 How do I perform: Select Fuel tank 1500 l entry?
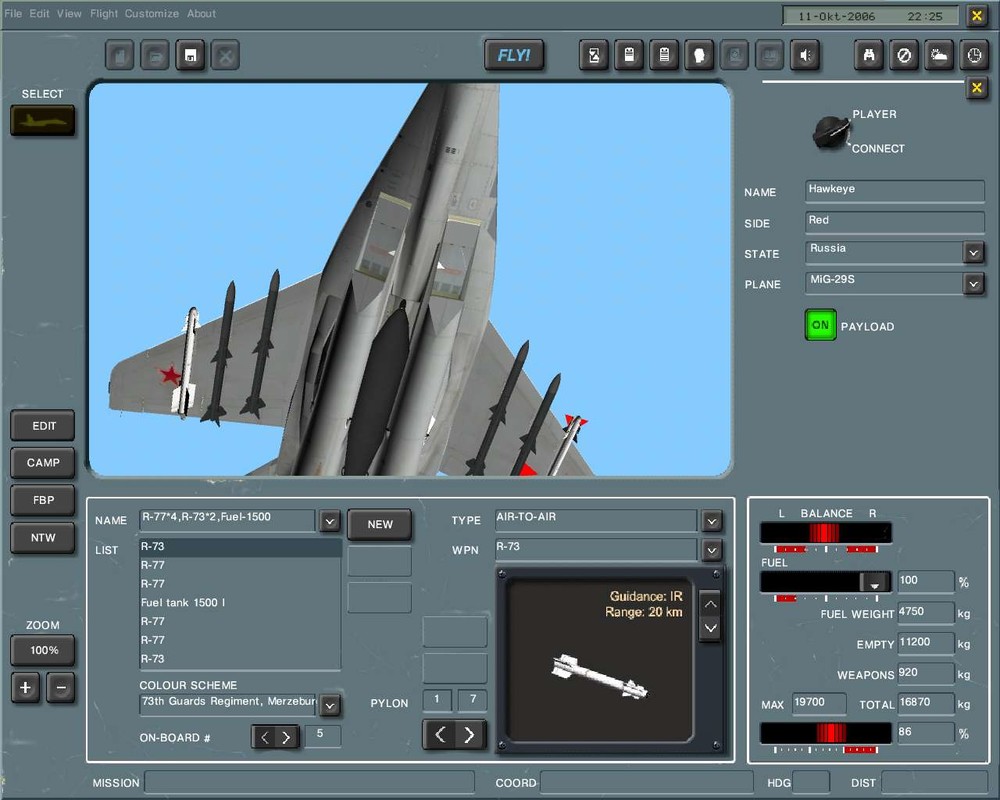240,603
